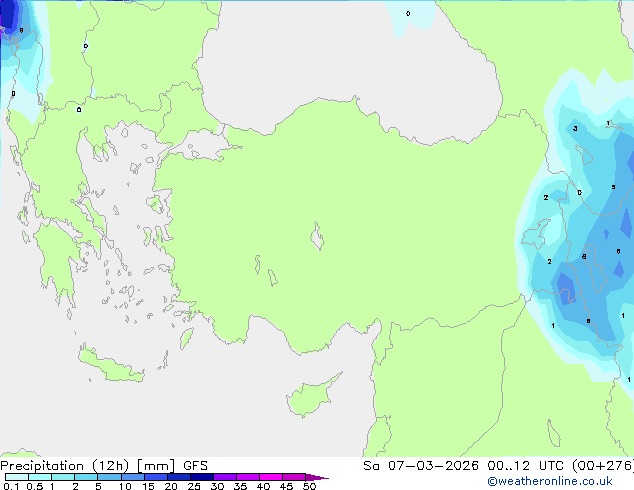The width and height of the screenshot is (634, 490).
Task: Click the 30–35 mm purple legend swatch
Action: point(225,477)
